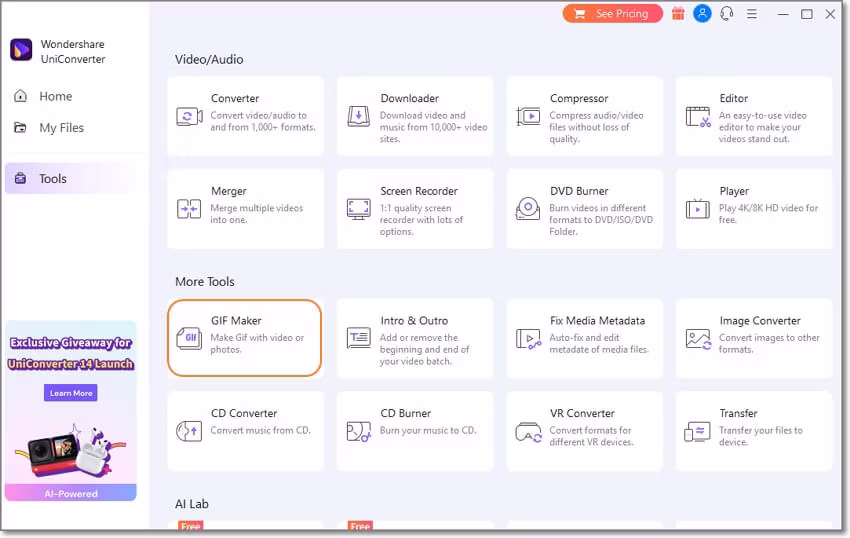Click the Downloader card title
The image size is (850, 538).
[409, 98]
